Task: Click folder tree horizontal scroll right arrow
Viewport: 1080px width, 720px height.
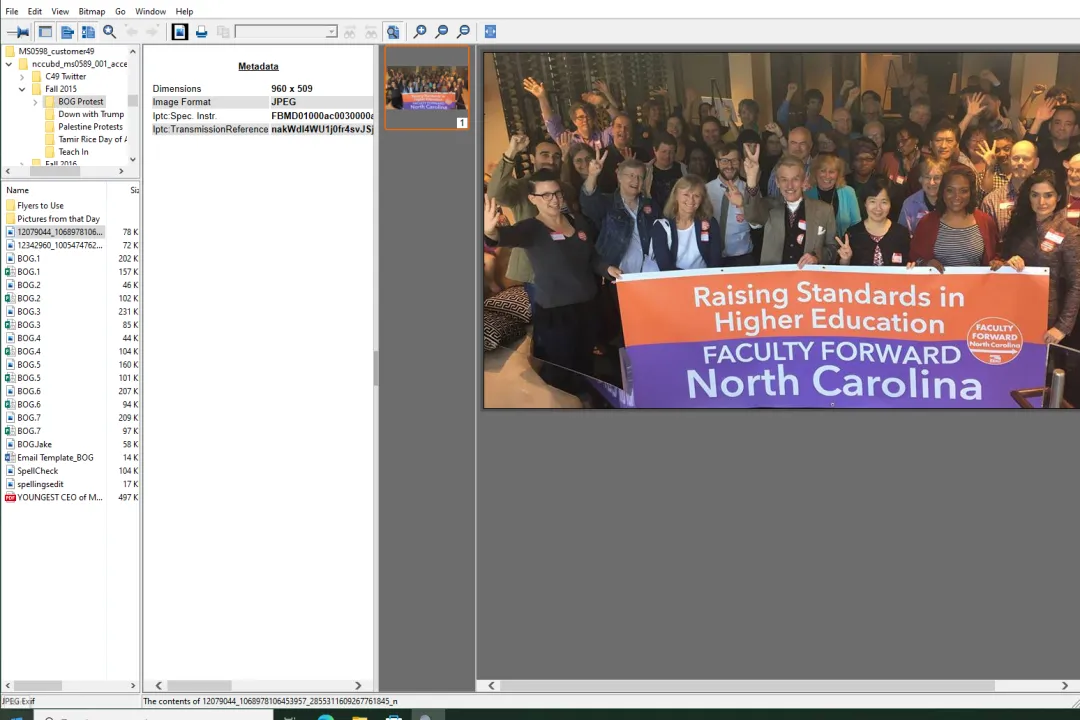Action: click(121, 171)
